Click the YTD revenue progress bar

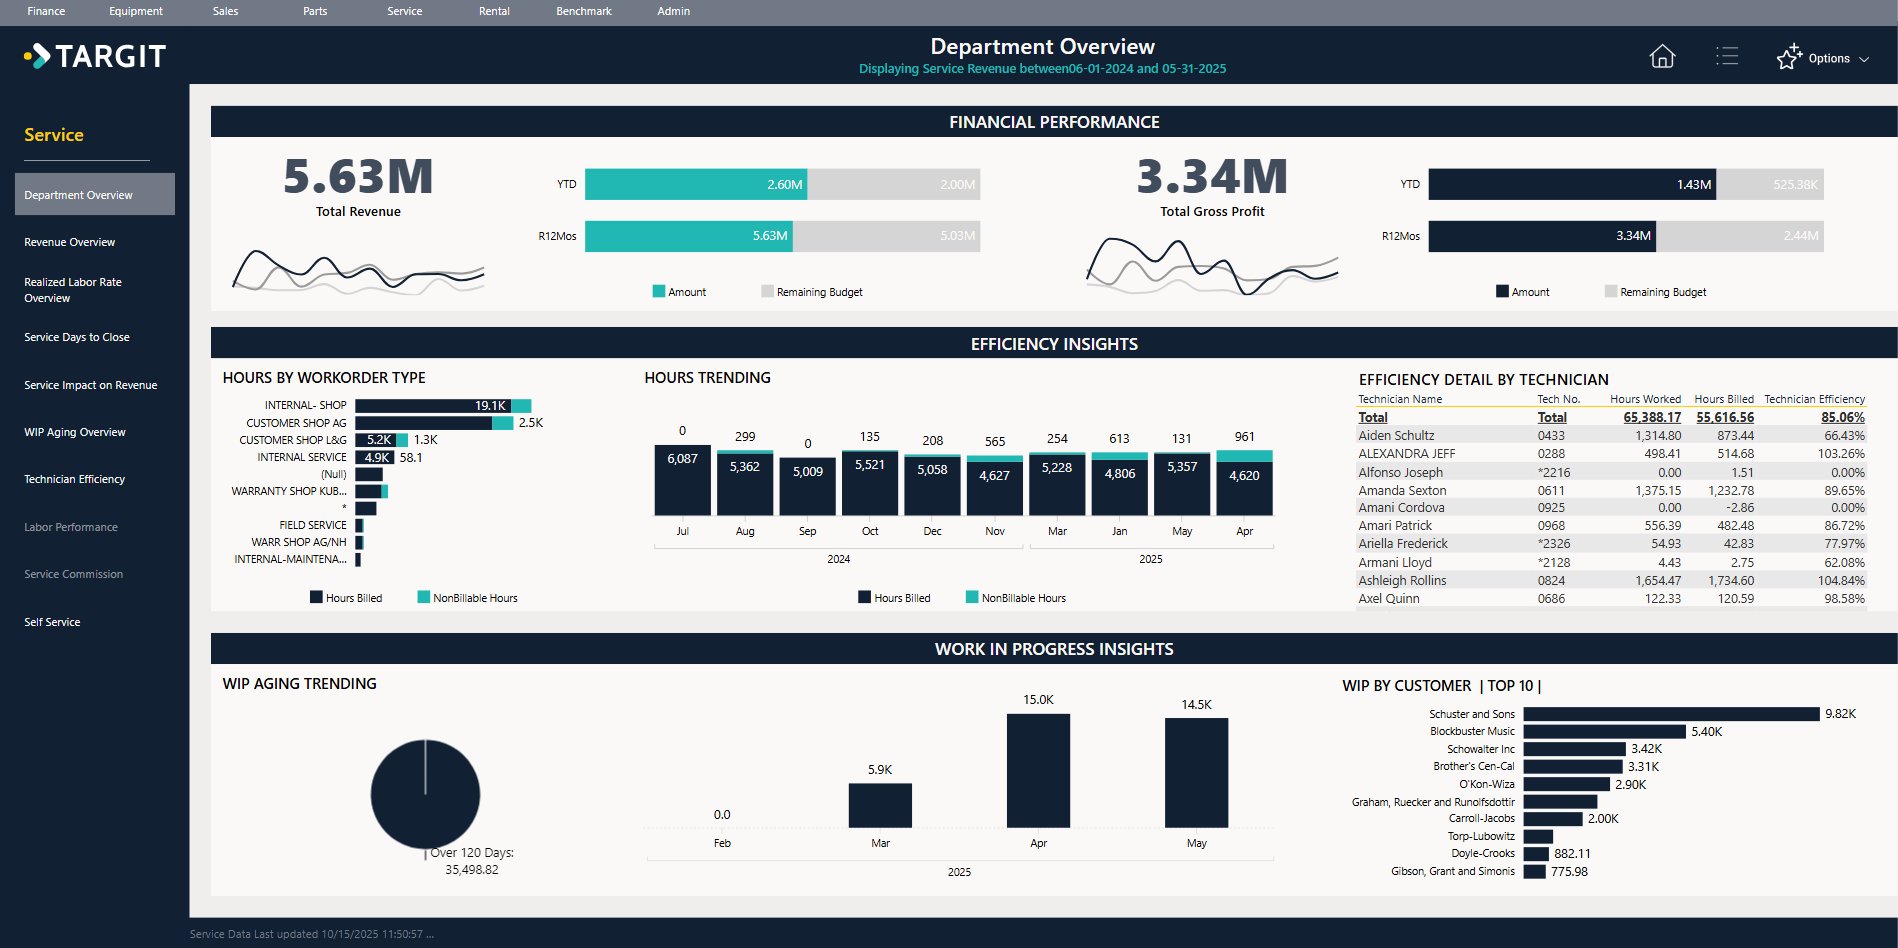point(695,184)
